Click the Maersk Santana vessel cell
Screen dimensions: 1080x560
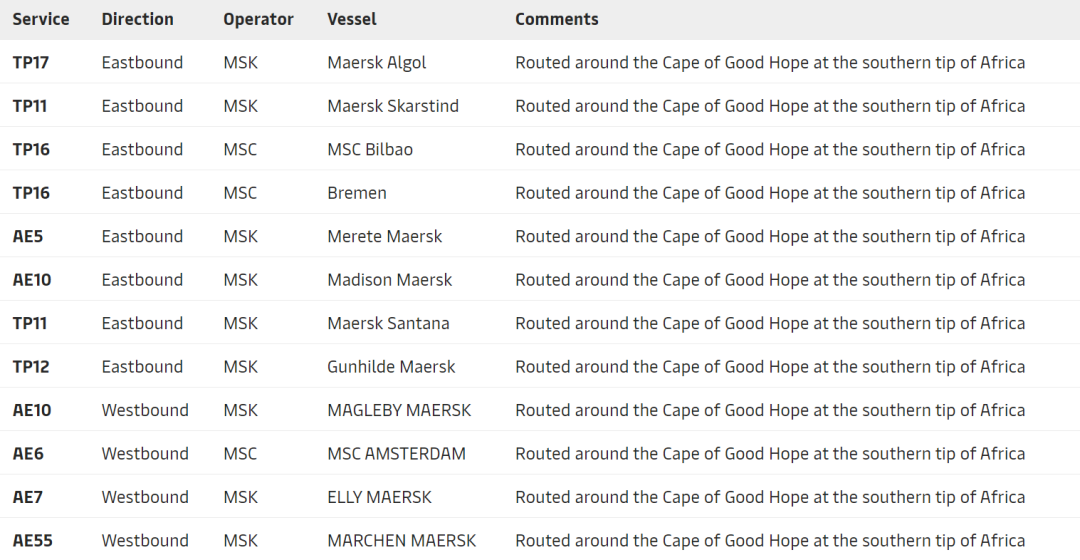coord(388,324)
